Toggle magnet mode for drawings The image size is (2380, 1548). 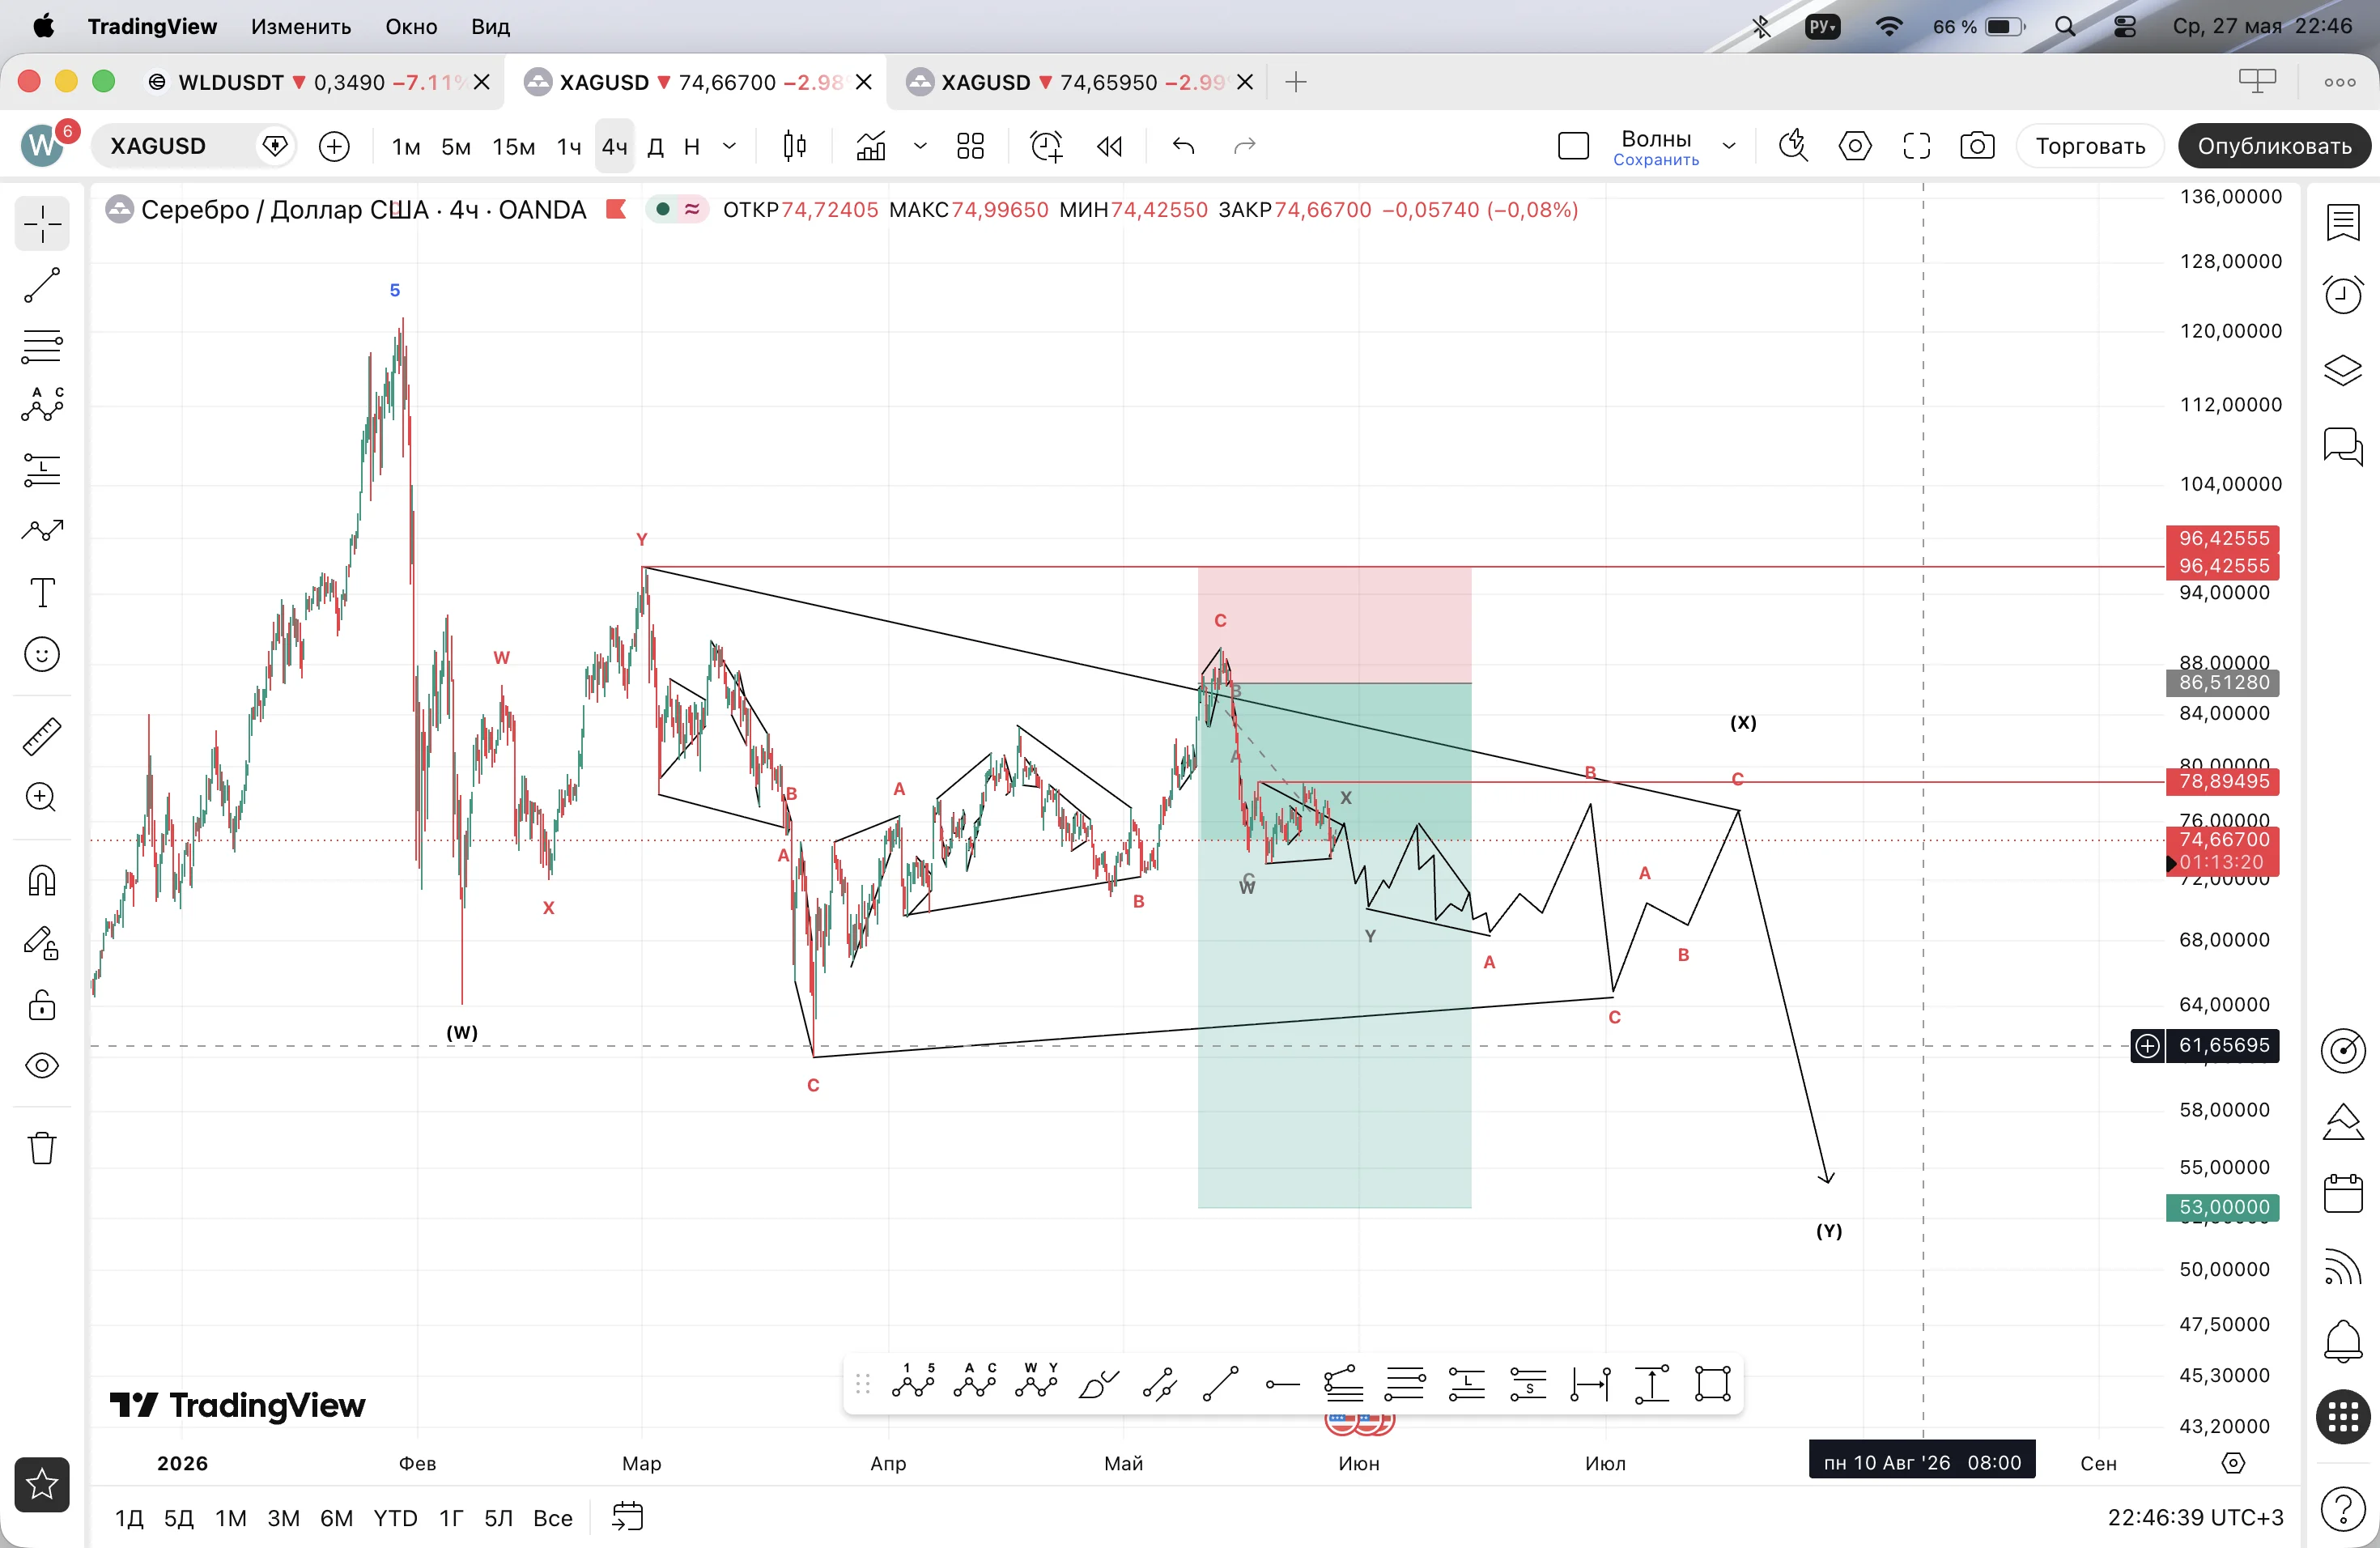pyautogui.click(x=42, y=880)
